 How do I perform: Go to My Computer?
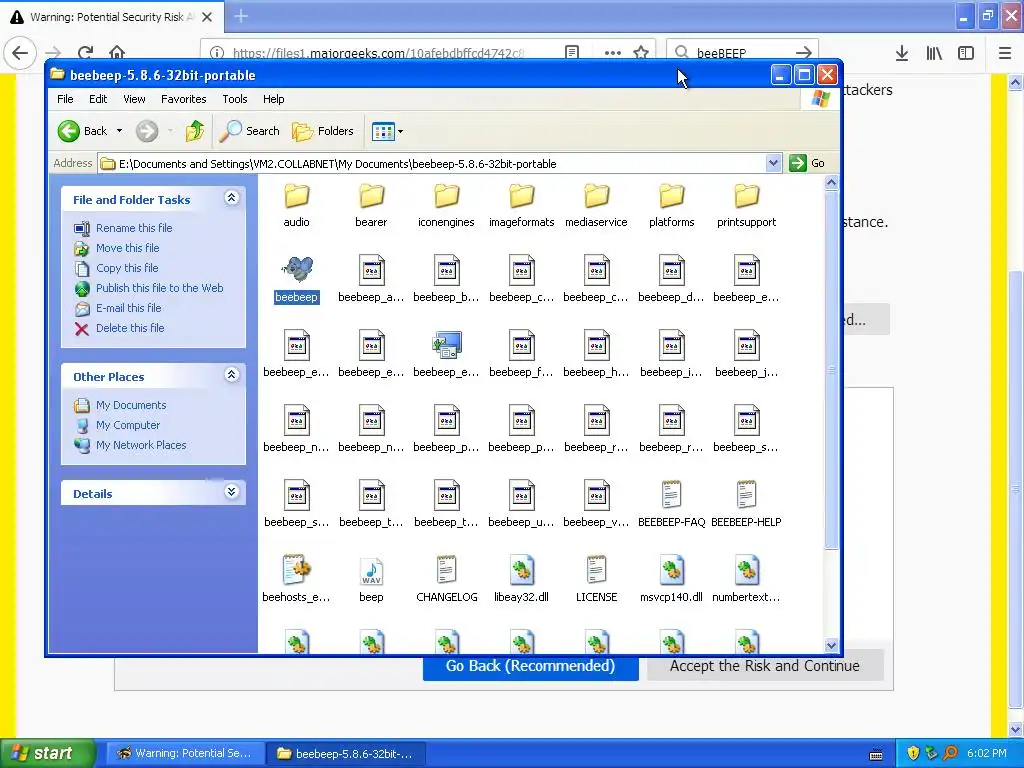pyautogui.click(x=127, y=425)
